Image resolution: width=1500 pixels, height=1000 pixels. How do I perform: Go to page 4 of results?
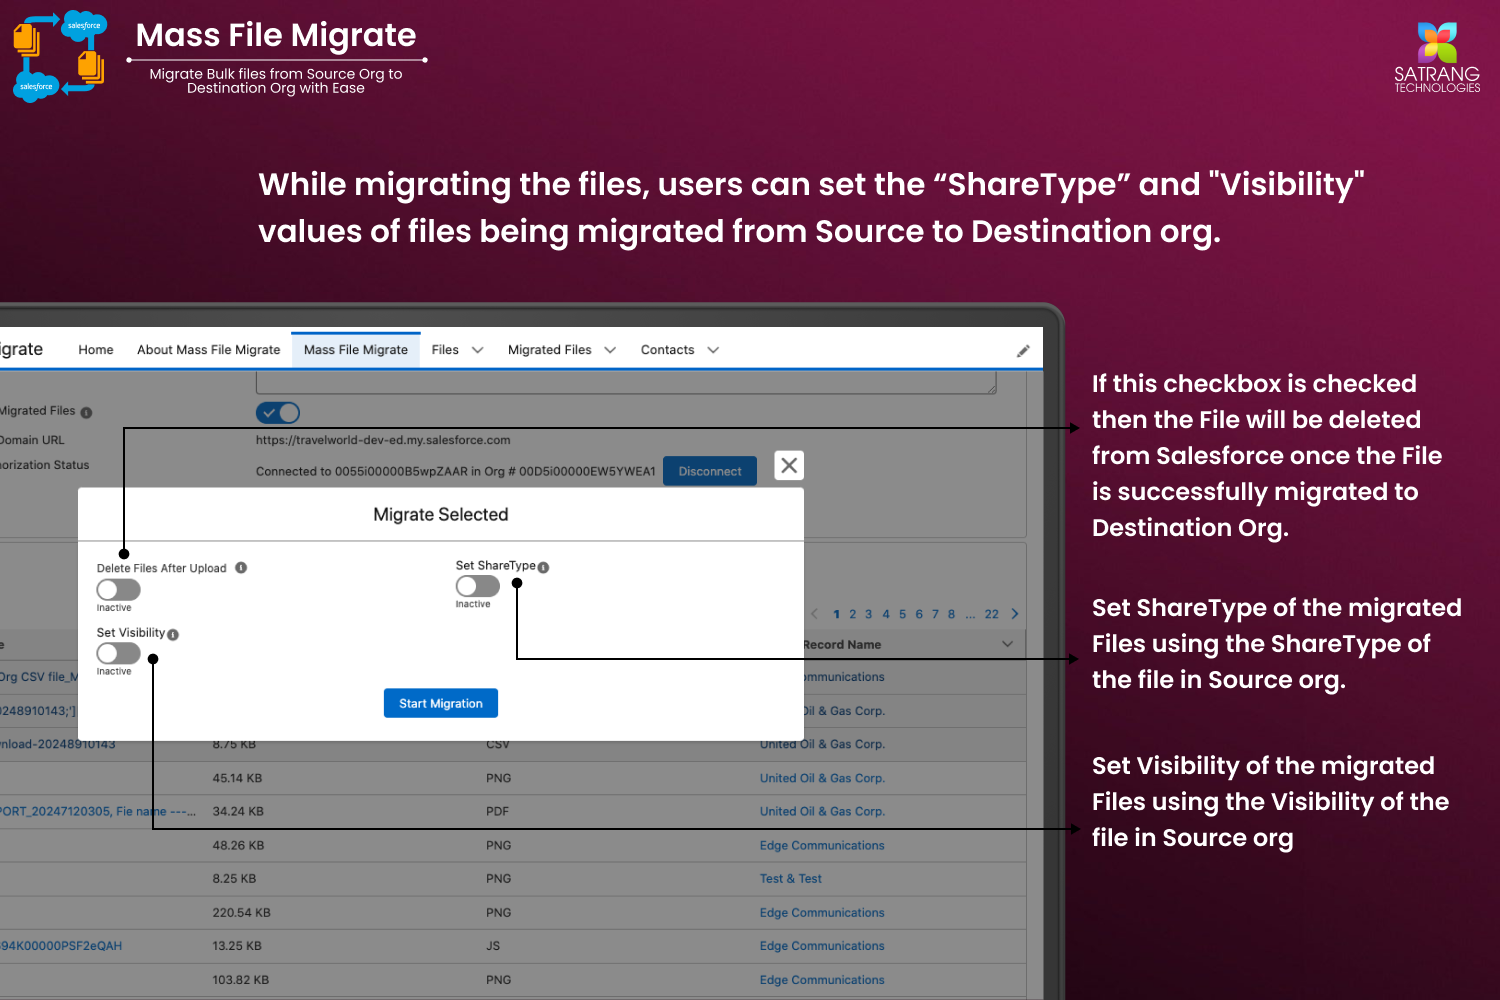886,614
